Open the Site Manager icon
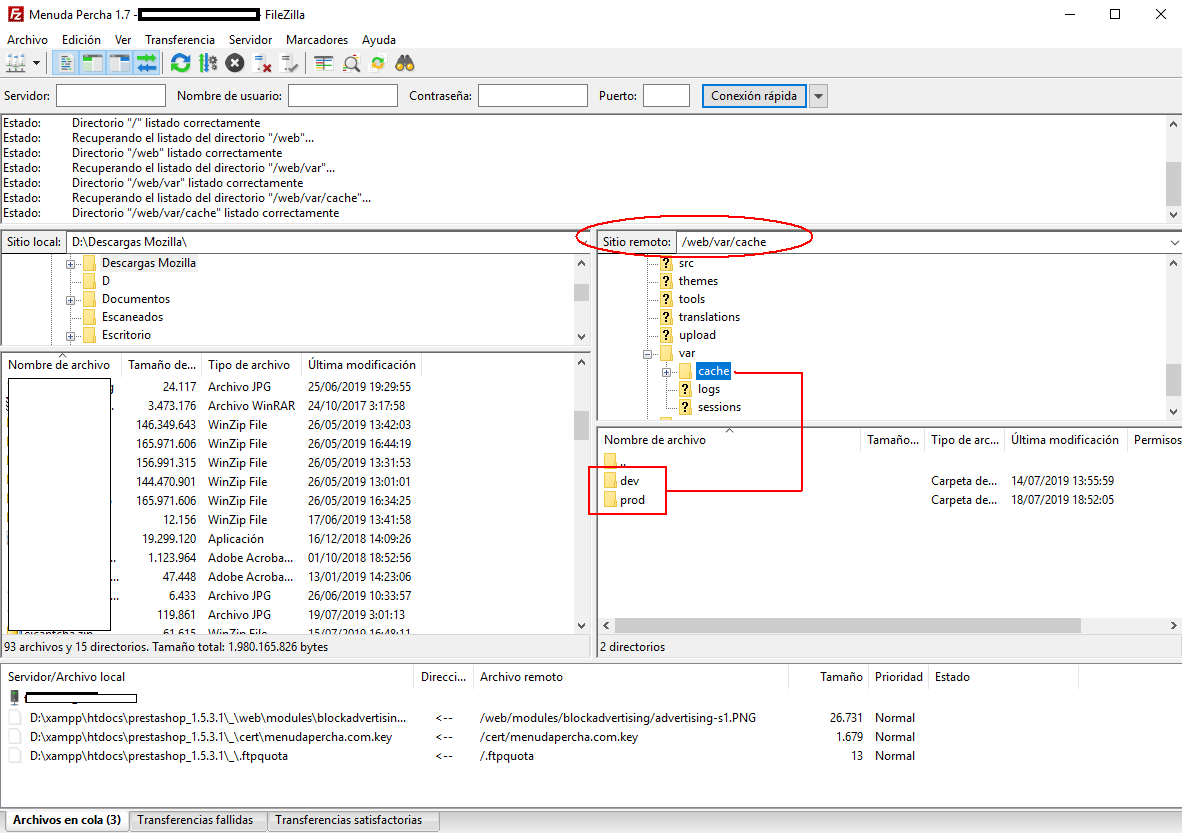This screenshot has width=1182, height=833. coord(16,63)
